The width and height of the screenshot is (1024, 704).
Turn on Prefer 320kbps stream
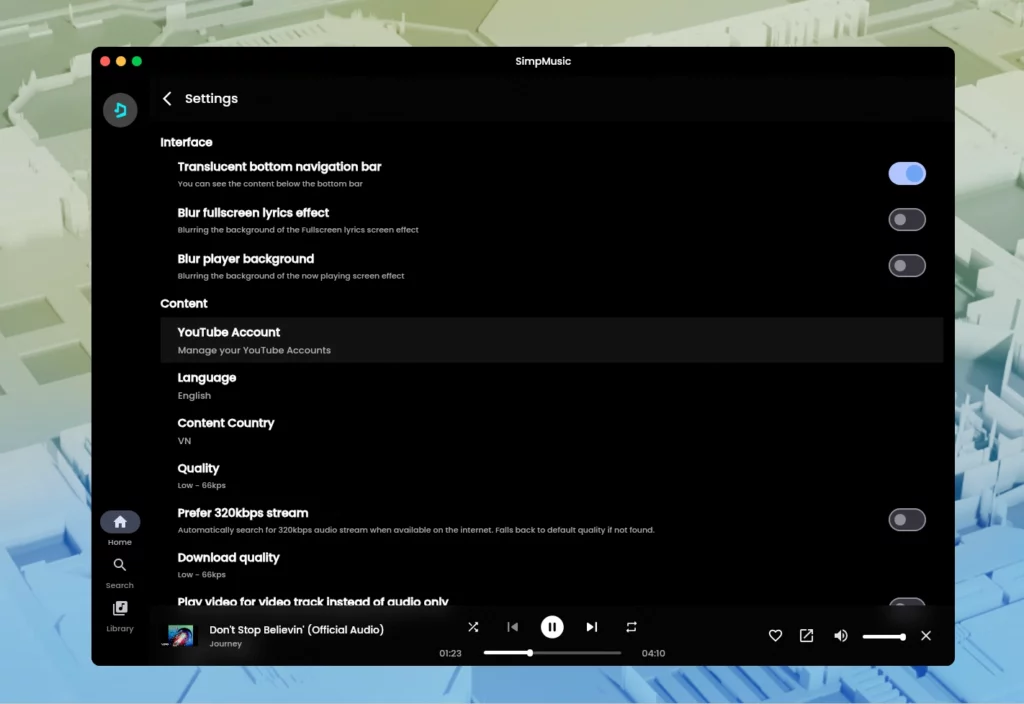(906, 519)
